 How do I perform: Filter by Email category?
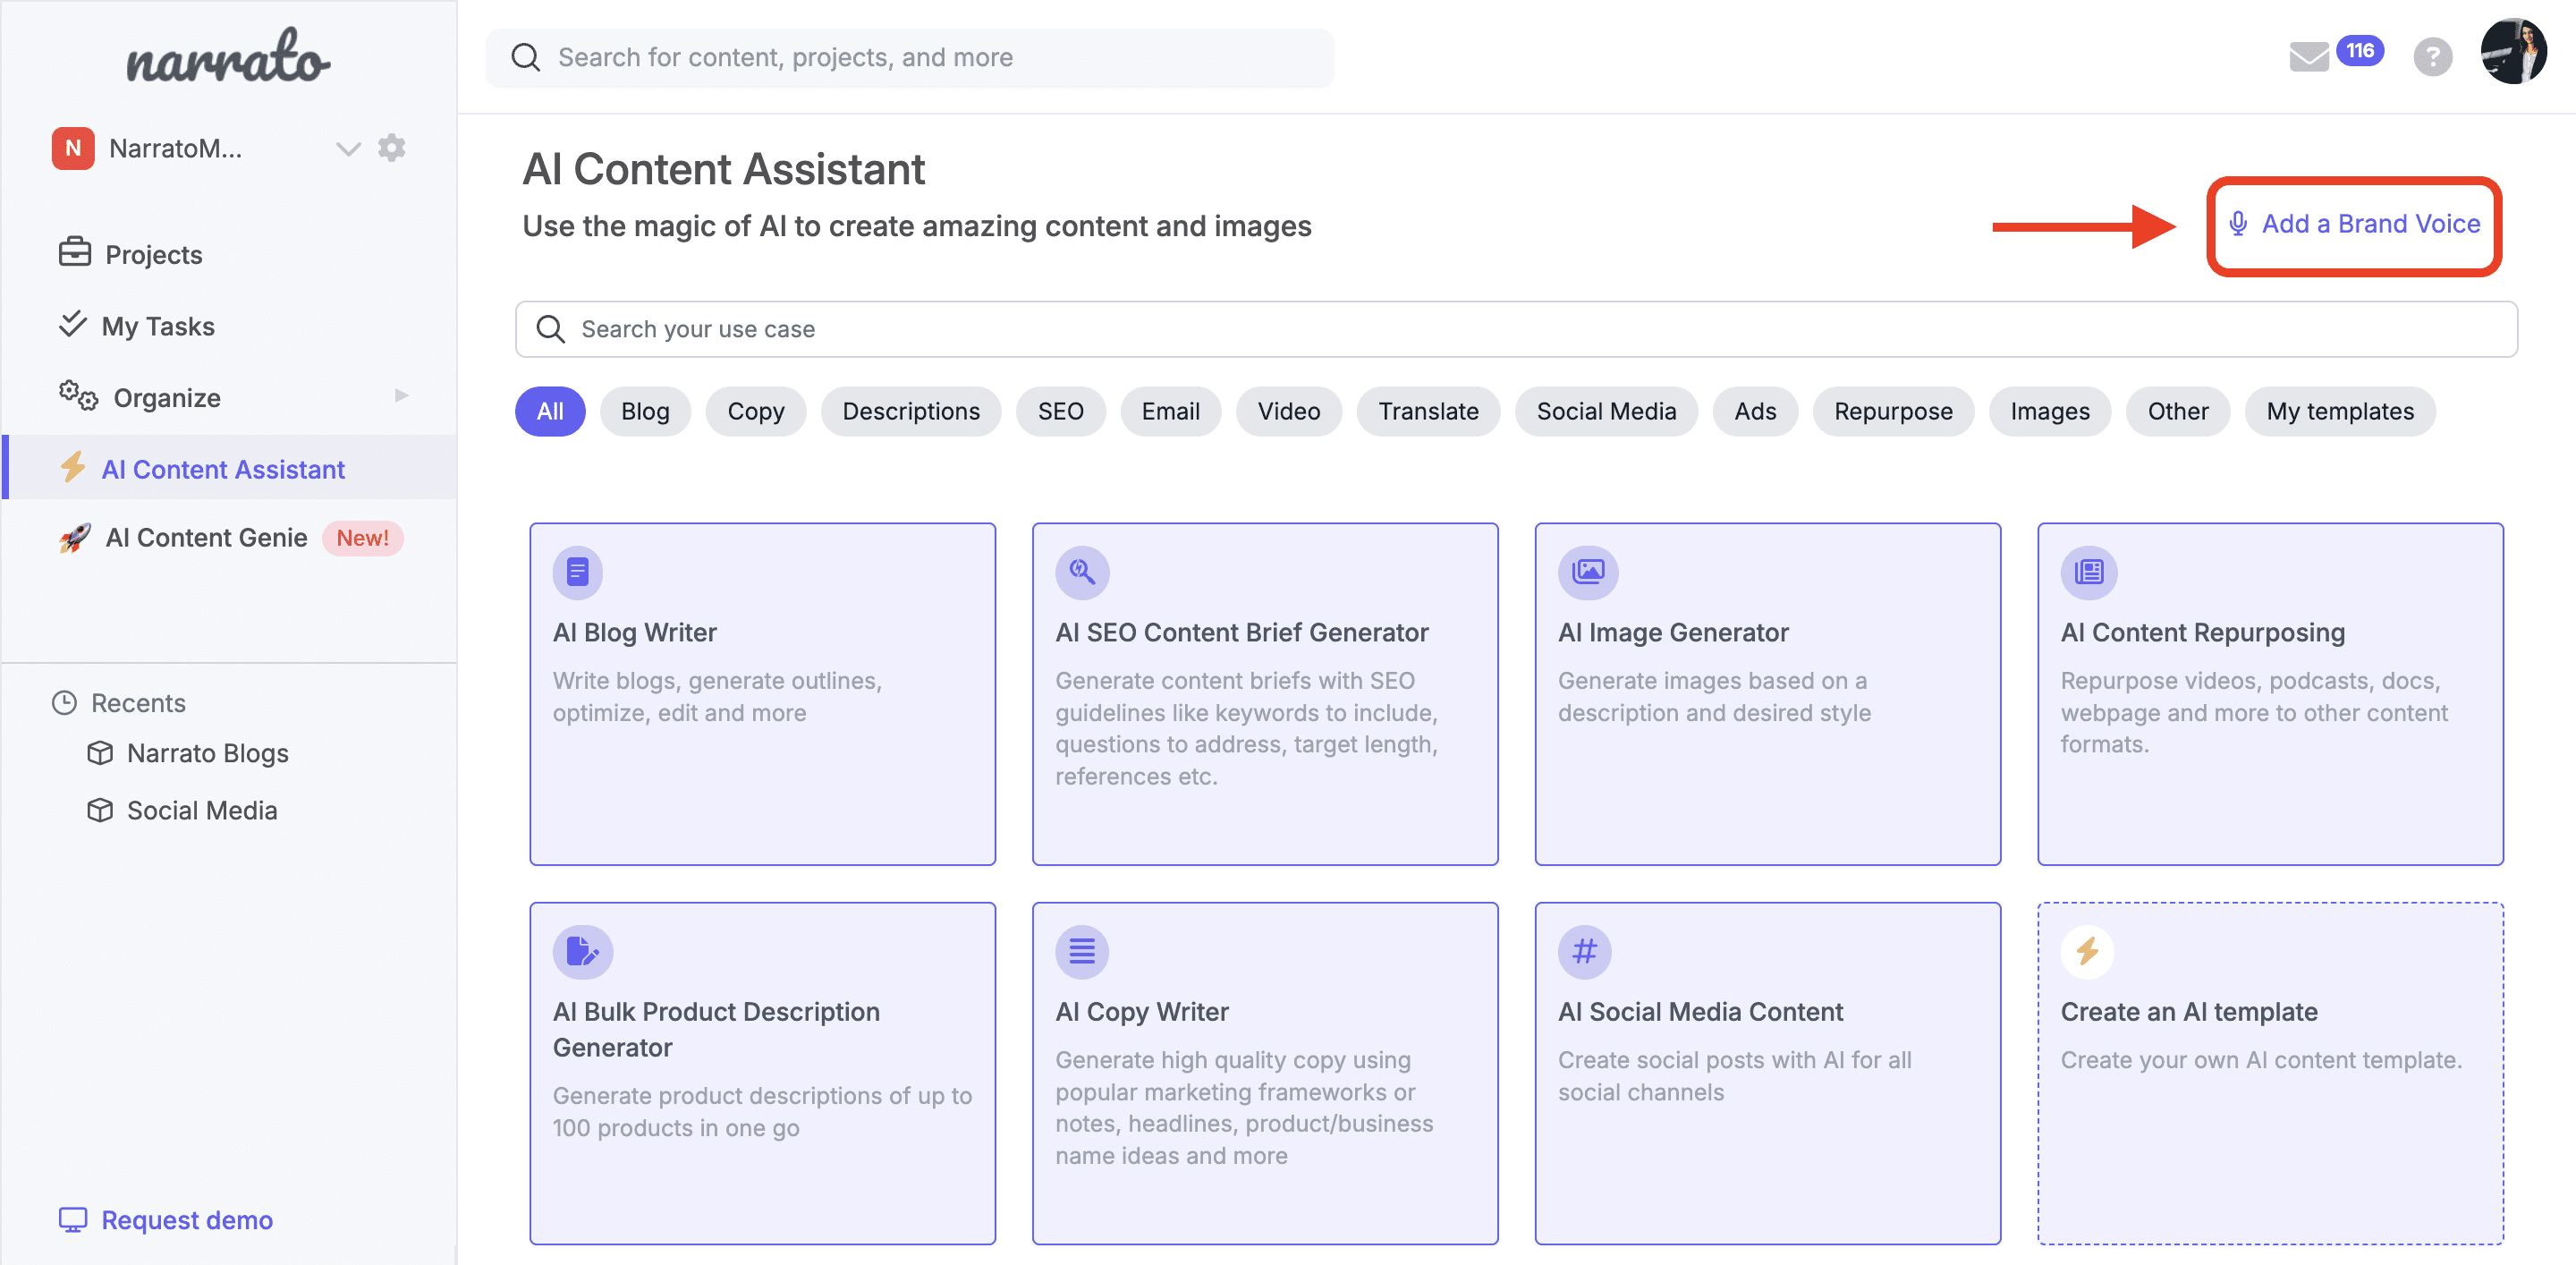1171,411
